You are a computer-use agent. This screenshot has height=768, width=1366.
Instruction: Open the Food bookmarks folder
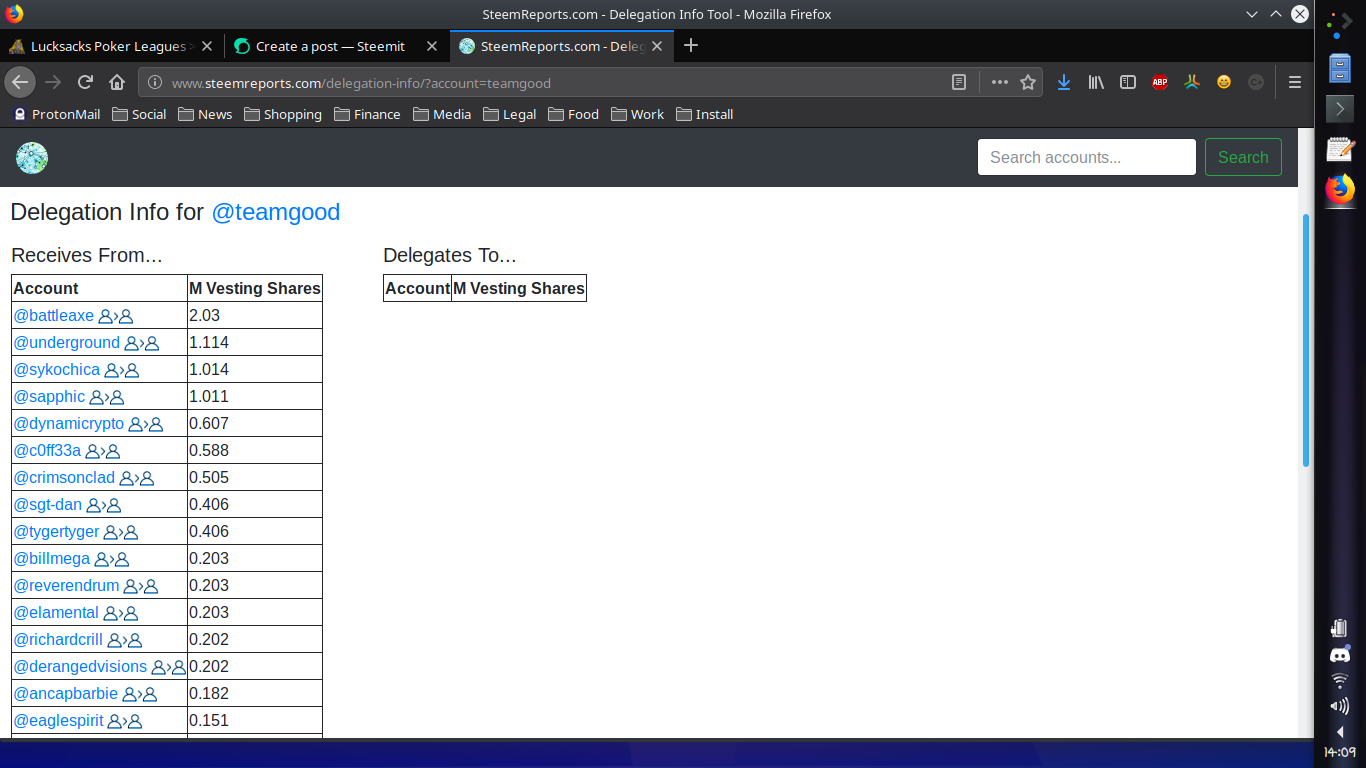(573, 114)
